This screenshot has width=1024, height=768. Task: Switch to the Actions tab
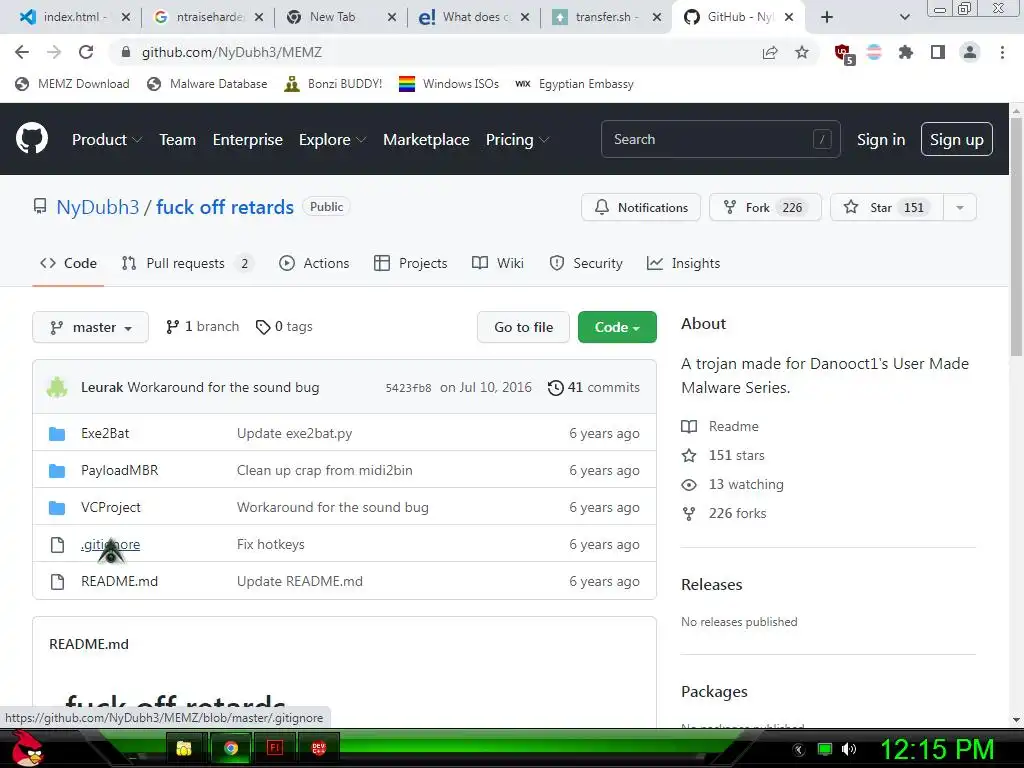click(314, 263)
